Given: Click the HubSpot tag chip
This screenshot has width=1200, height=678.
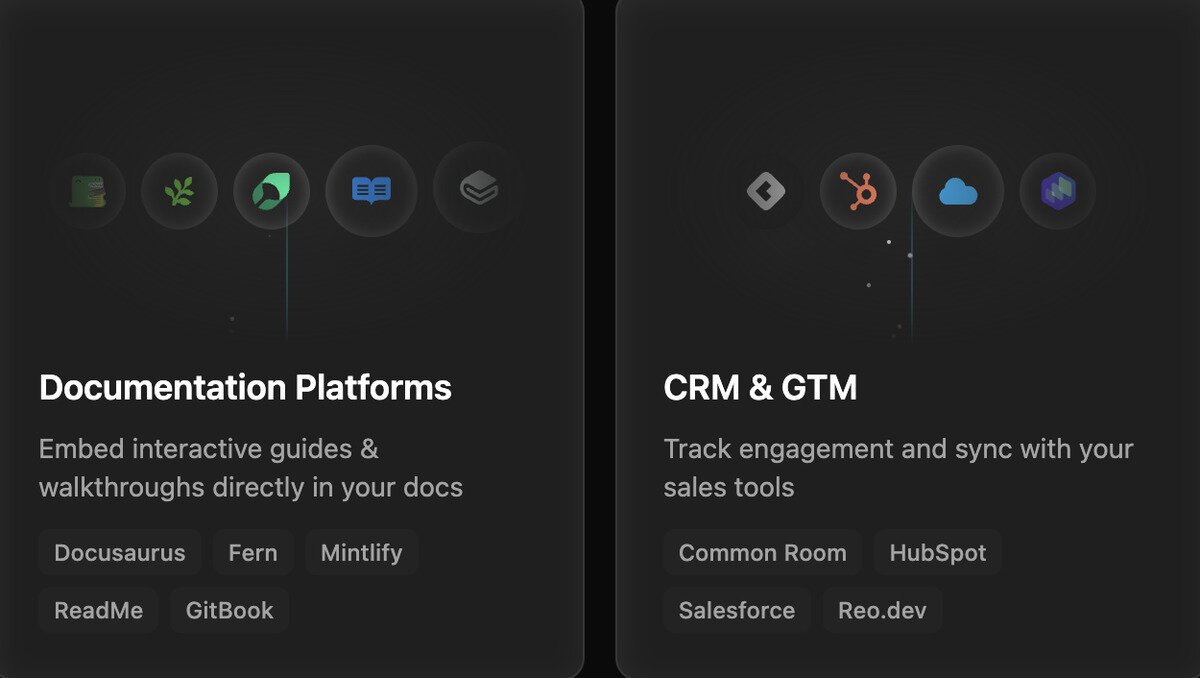Looking at the screenshot, I should pos(938,553).
